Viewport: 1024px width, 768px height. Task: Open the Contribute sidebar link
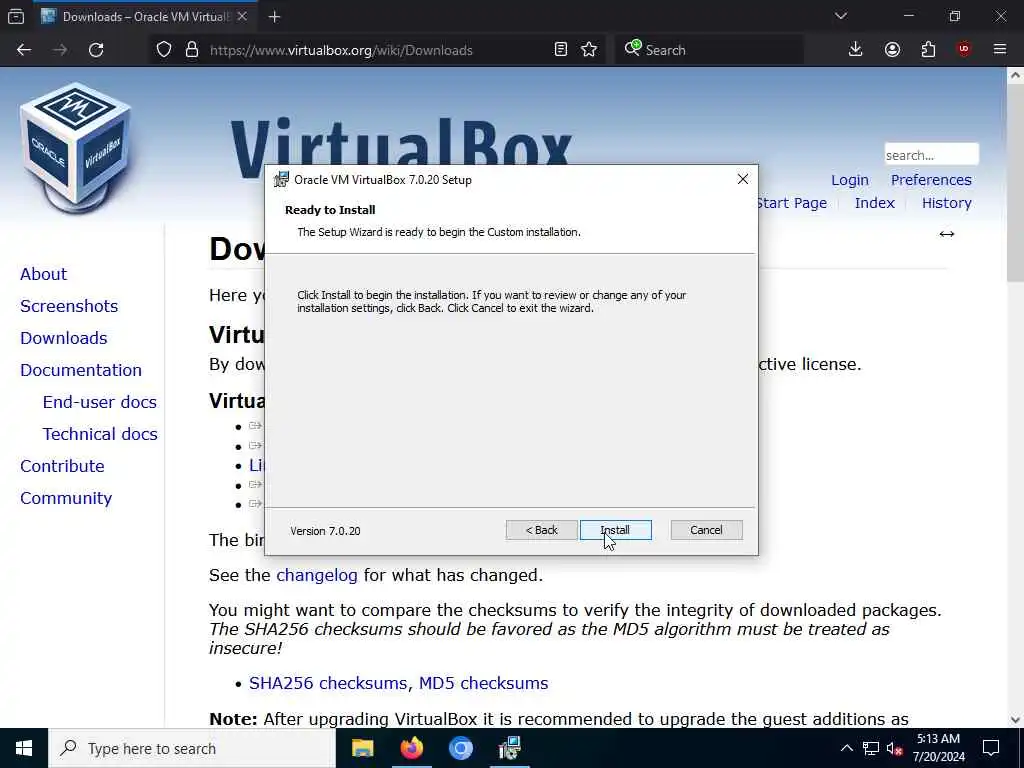(62, 466)
